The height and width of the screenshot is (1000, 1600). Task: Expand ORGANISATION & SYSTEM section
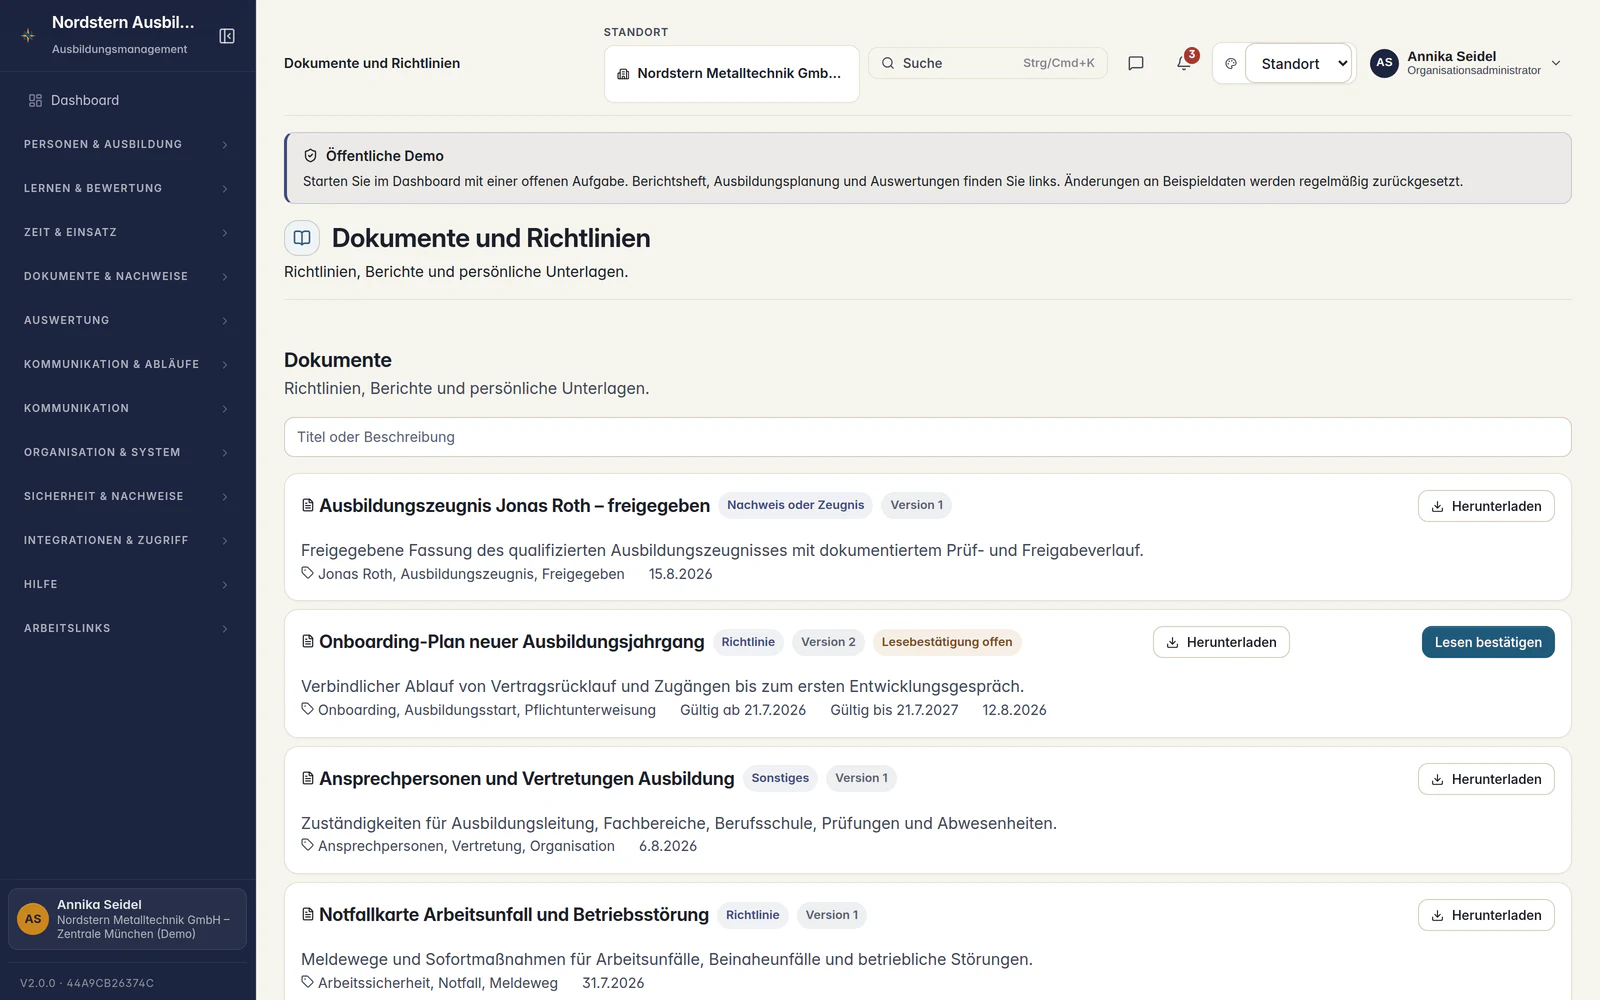tap(128, 452)
